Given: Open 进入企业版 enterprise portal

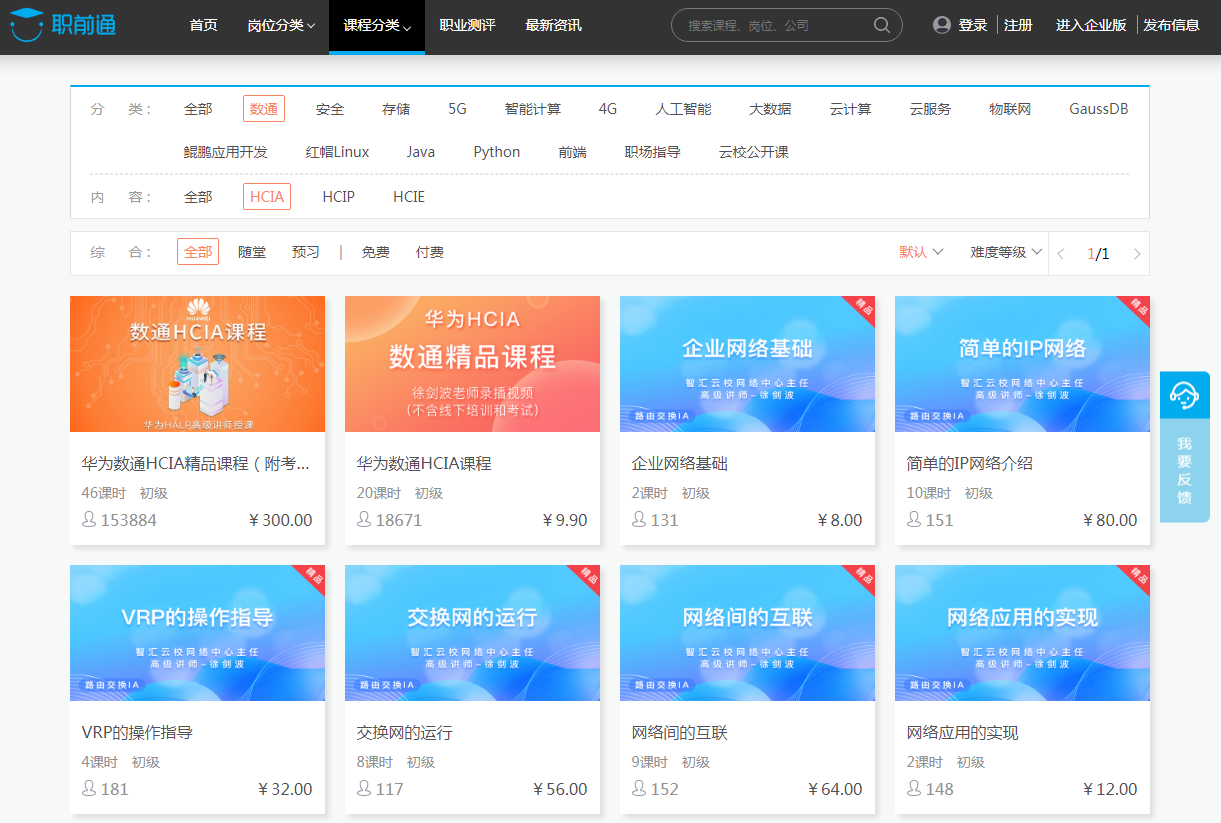Looking at the screenshot, I should click(x=1090, y=24).
